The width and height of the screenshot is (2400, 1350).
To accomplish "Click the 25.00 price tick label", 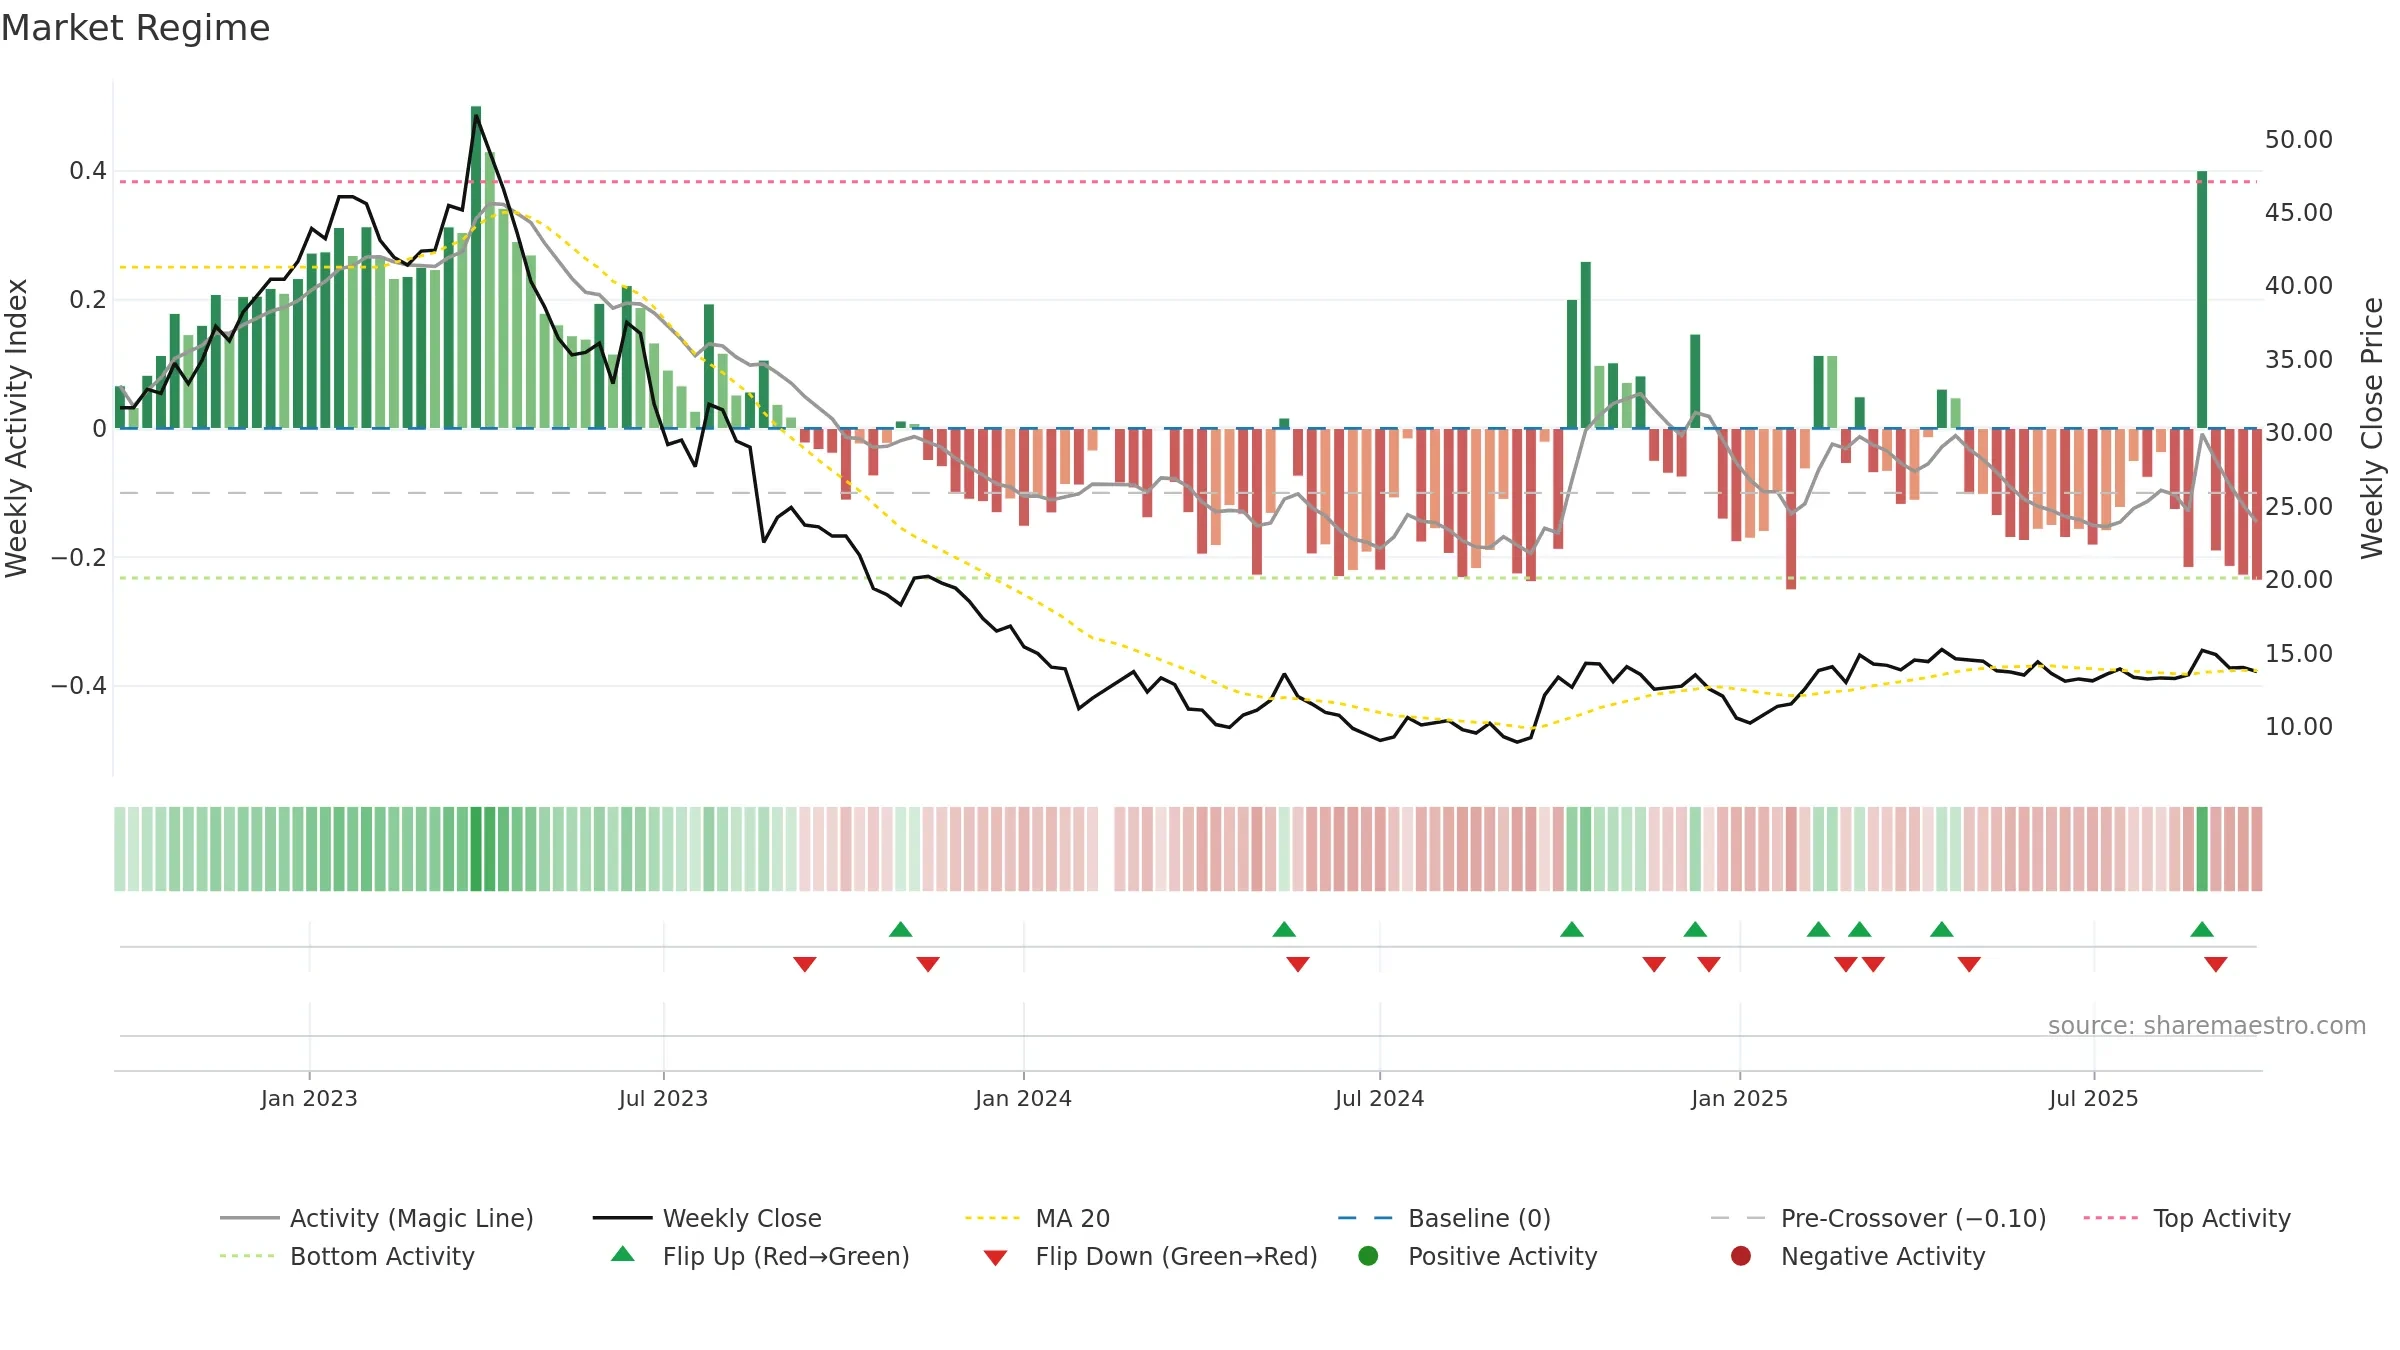I will (2299, 507).
